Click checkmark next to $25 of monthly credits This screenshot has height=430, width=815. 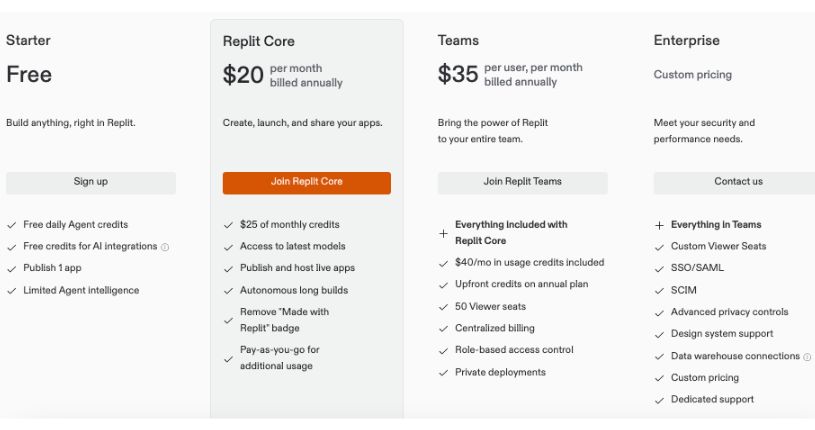(x=228, y=225)
